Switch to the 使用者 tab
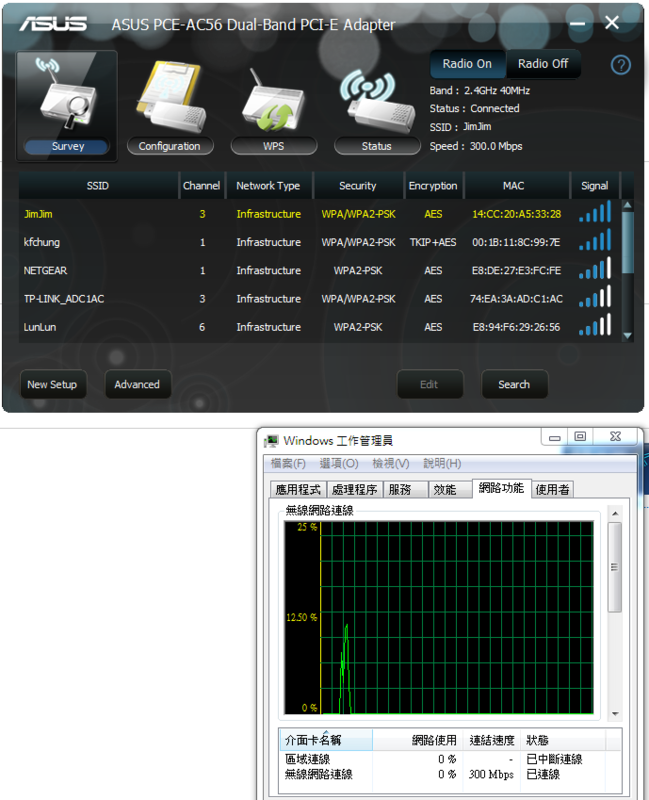The image size is (649, 800). 553,489
